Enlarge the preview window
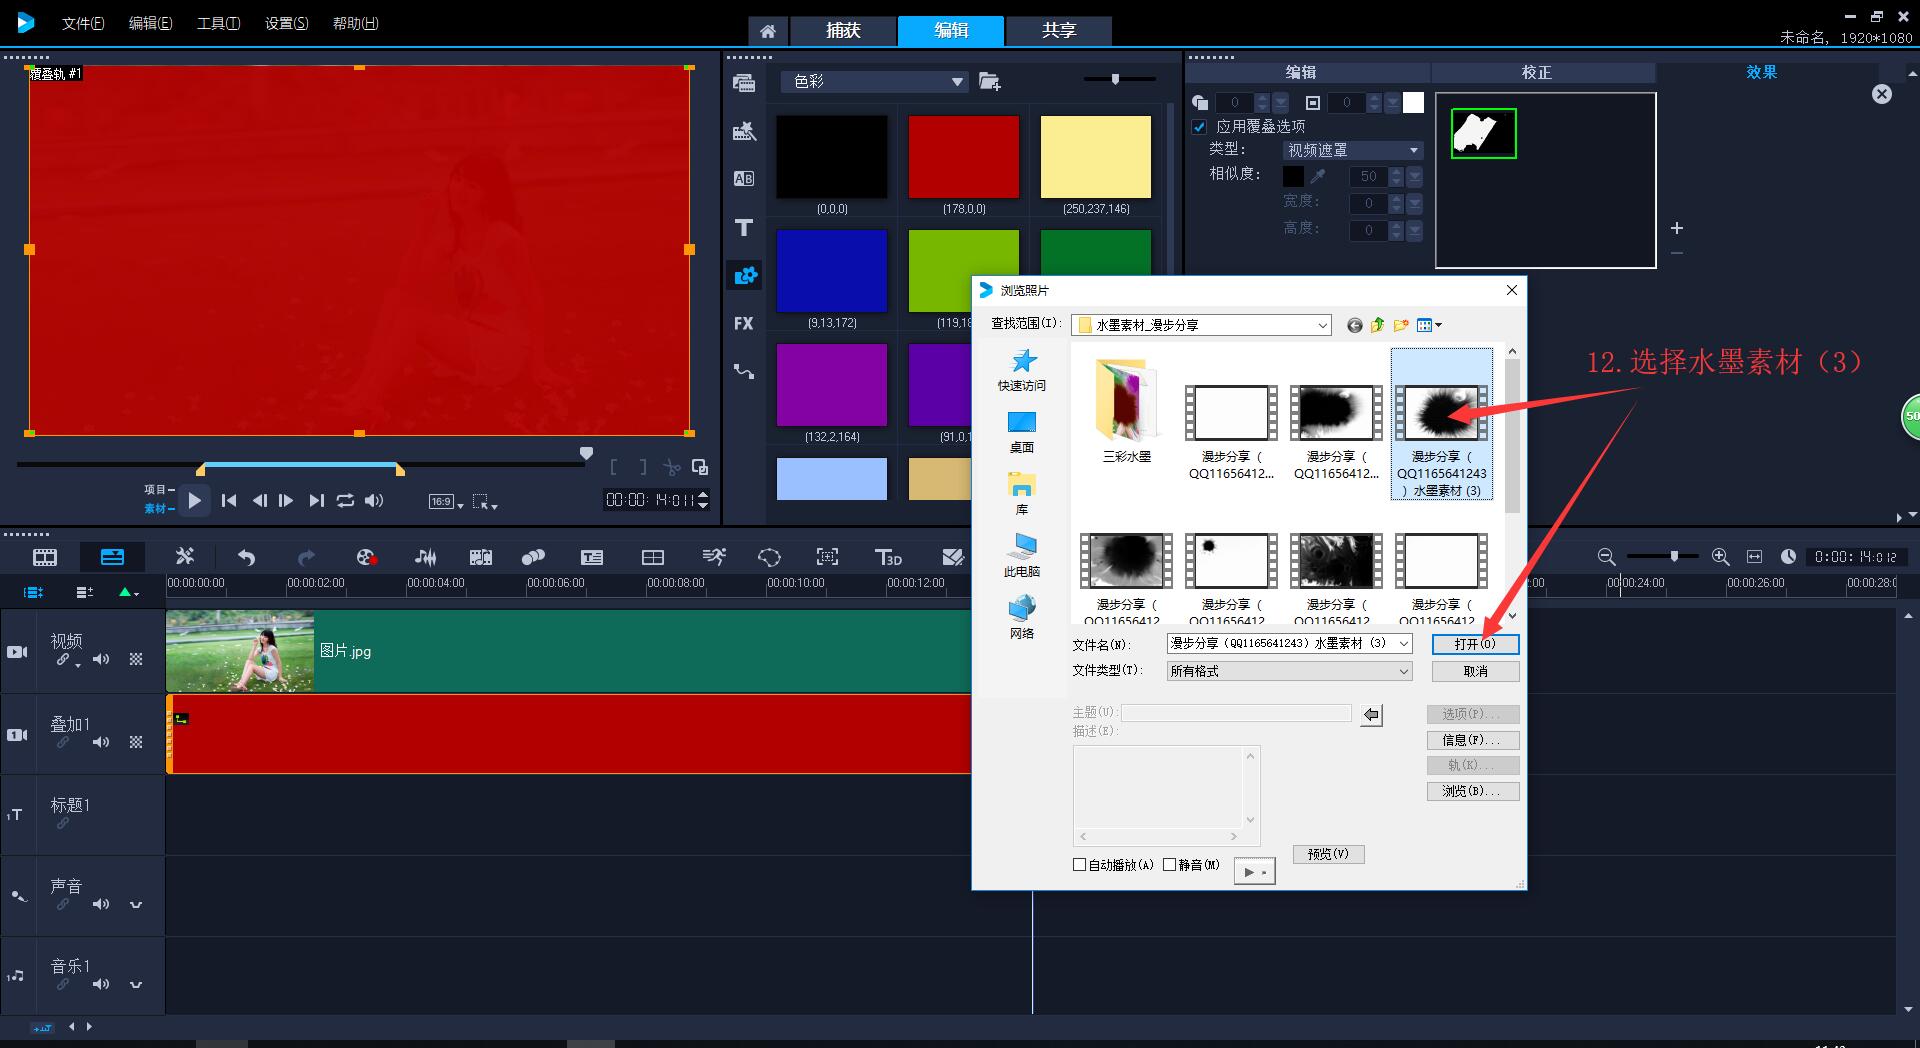 pos(700,467)
